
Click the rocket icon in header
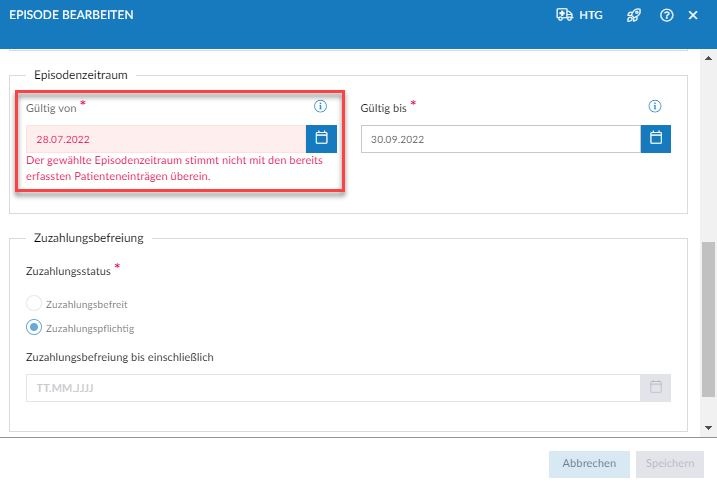click(x=633, y=15)
